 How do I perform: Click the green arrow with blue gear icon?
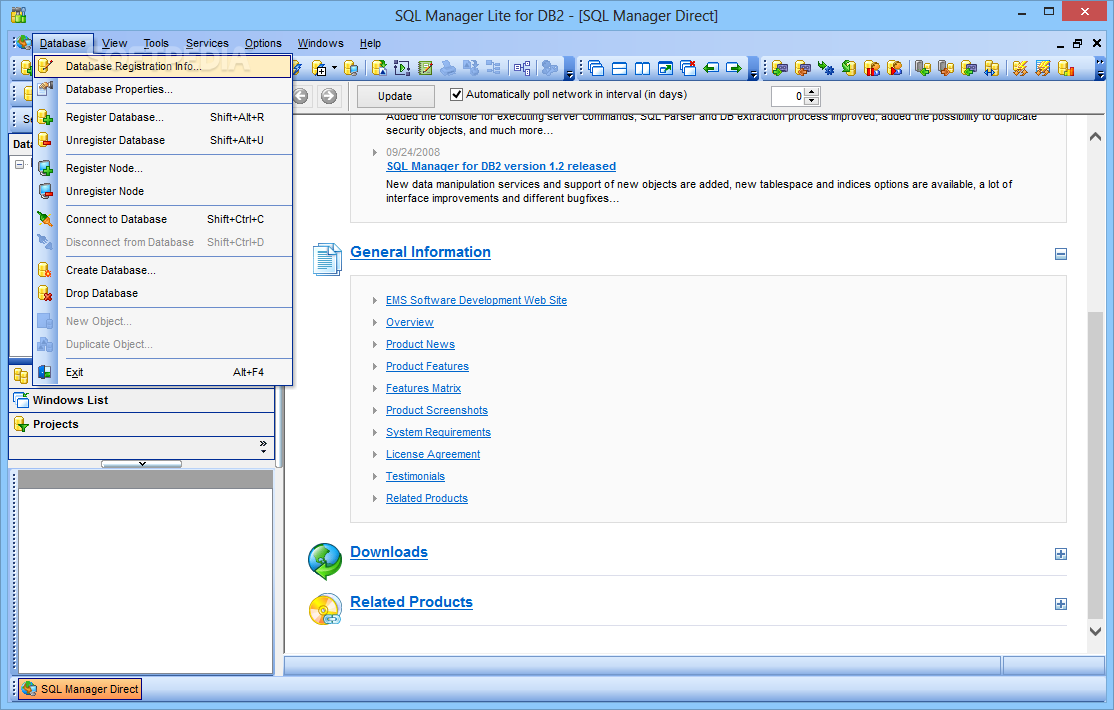826,68
